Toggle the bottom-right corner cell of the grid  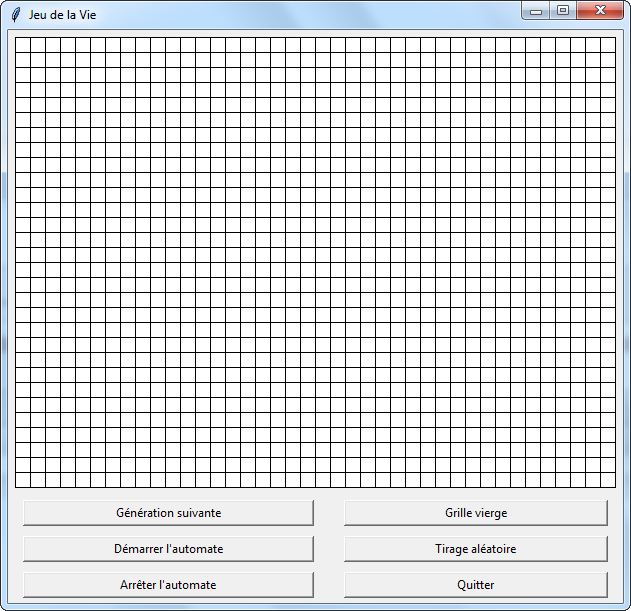[x=607, y=480]
